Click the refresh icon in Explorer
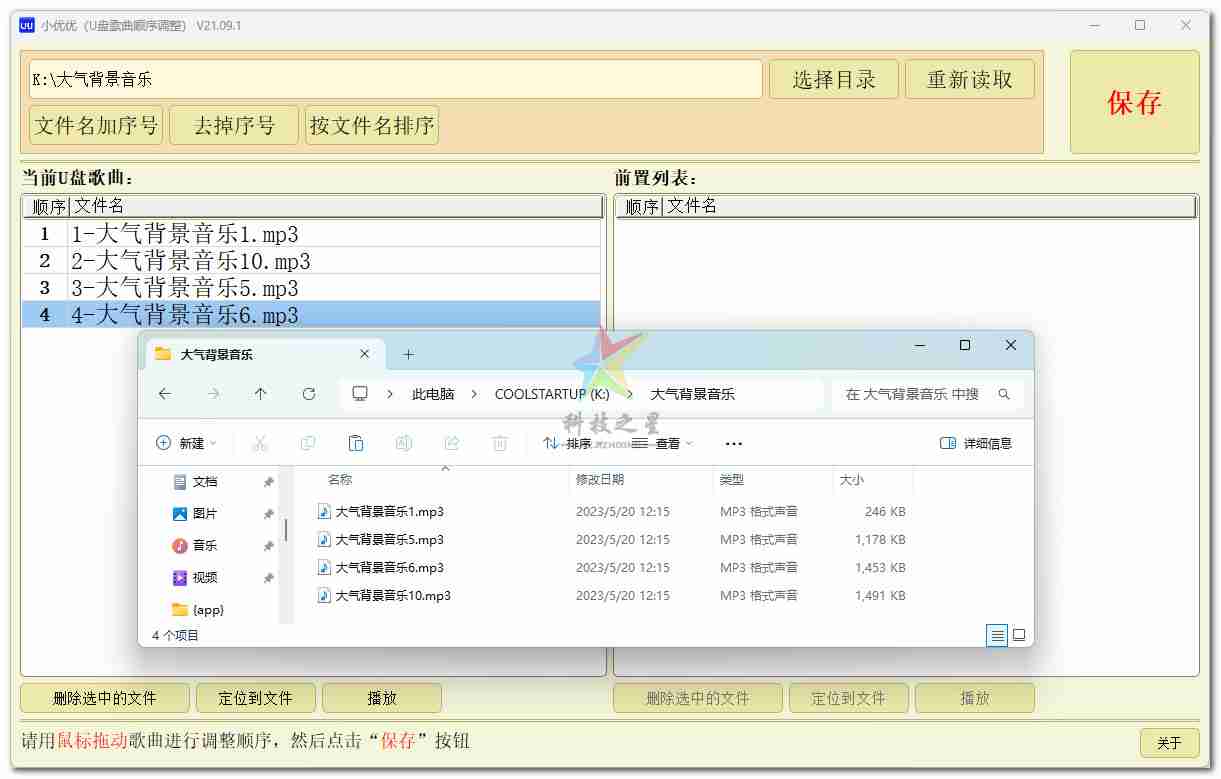1221x779 pixels. (309, 394)
